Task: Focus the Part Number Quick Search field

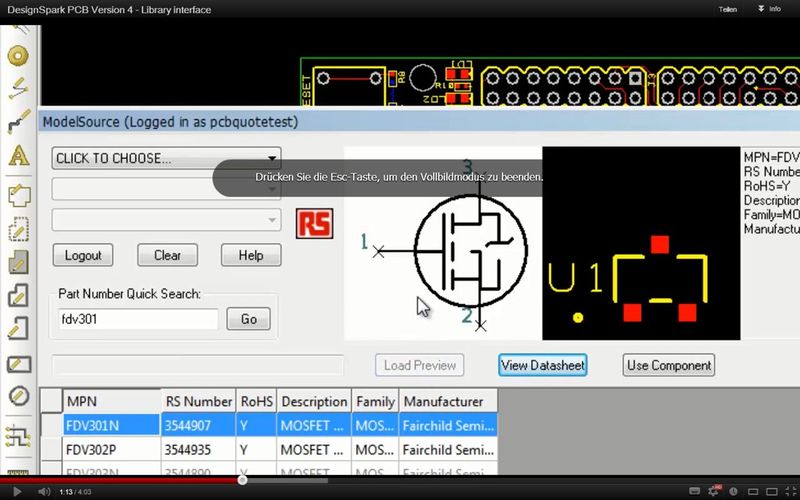Action: (138, 319)
